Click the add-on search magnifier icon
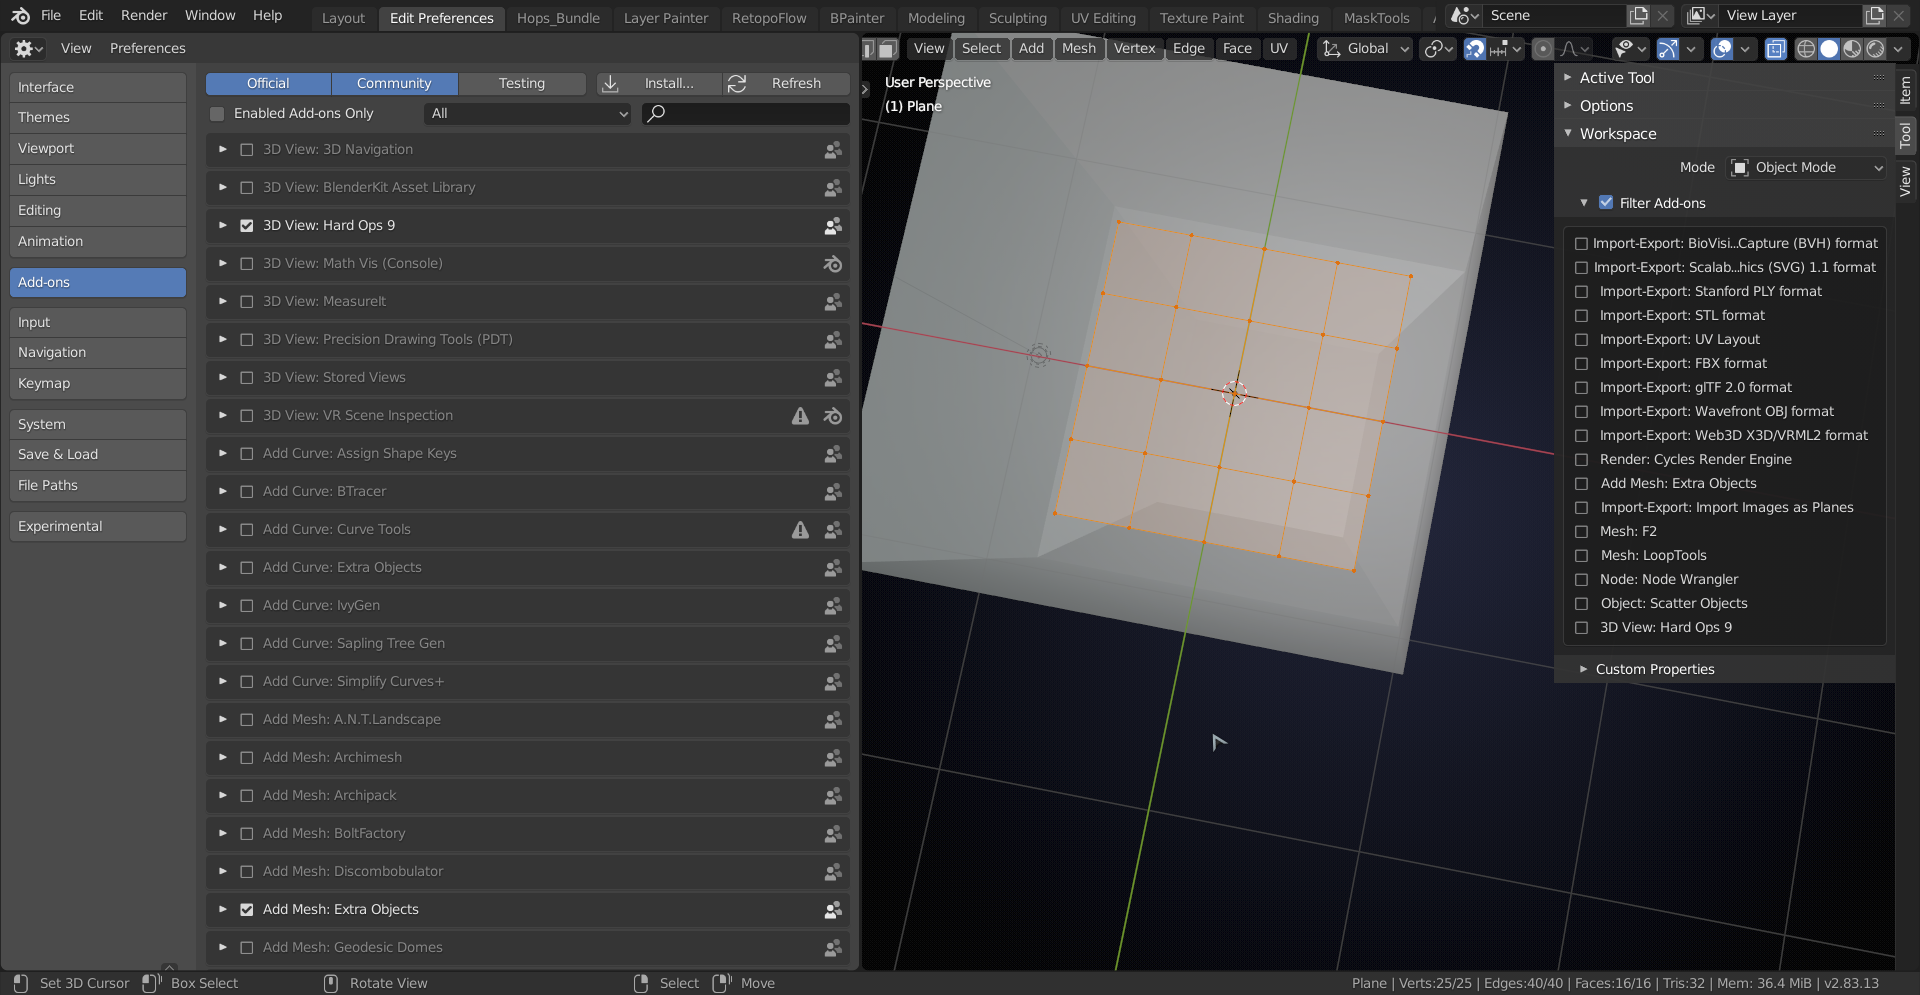The image size is (1920, 995). pyautogui.click(x=656, y=114)
